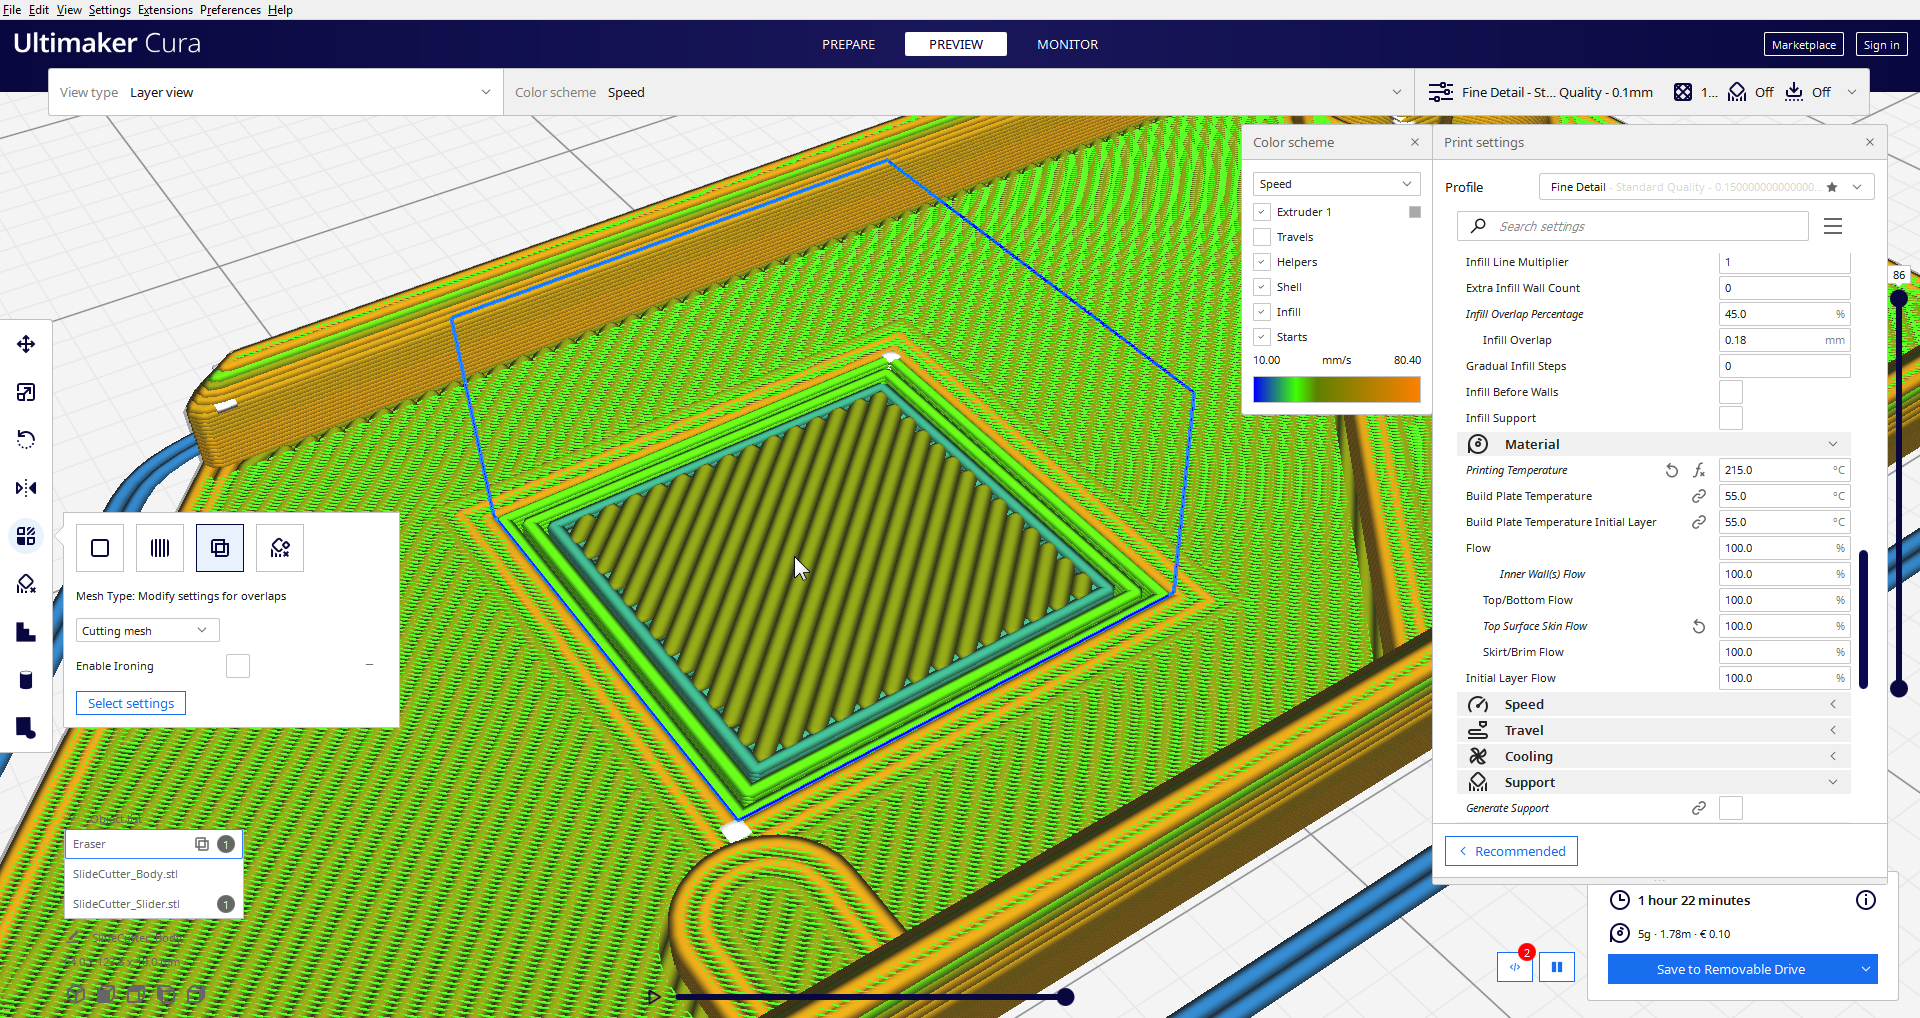
Task: Choose Modify settings for overlaps icon
Action: tap(220, 548)
